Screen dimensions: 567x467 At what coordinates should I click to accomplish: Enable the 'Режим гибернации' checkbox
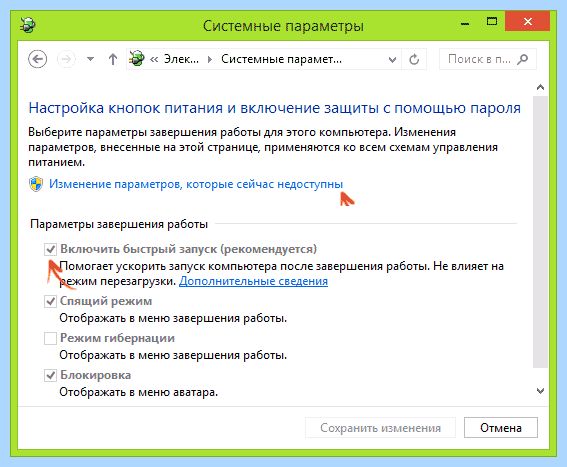pyautogui.click(x=50, y=338)
